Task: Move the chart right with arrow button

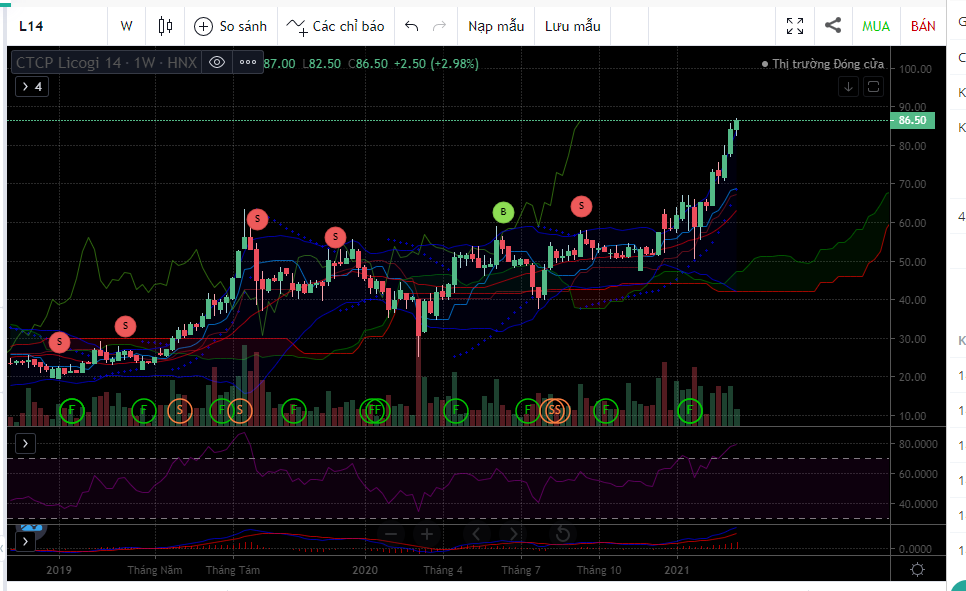Action: point(513,534)
